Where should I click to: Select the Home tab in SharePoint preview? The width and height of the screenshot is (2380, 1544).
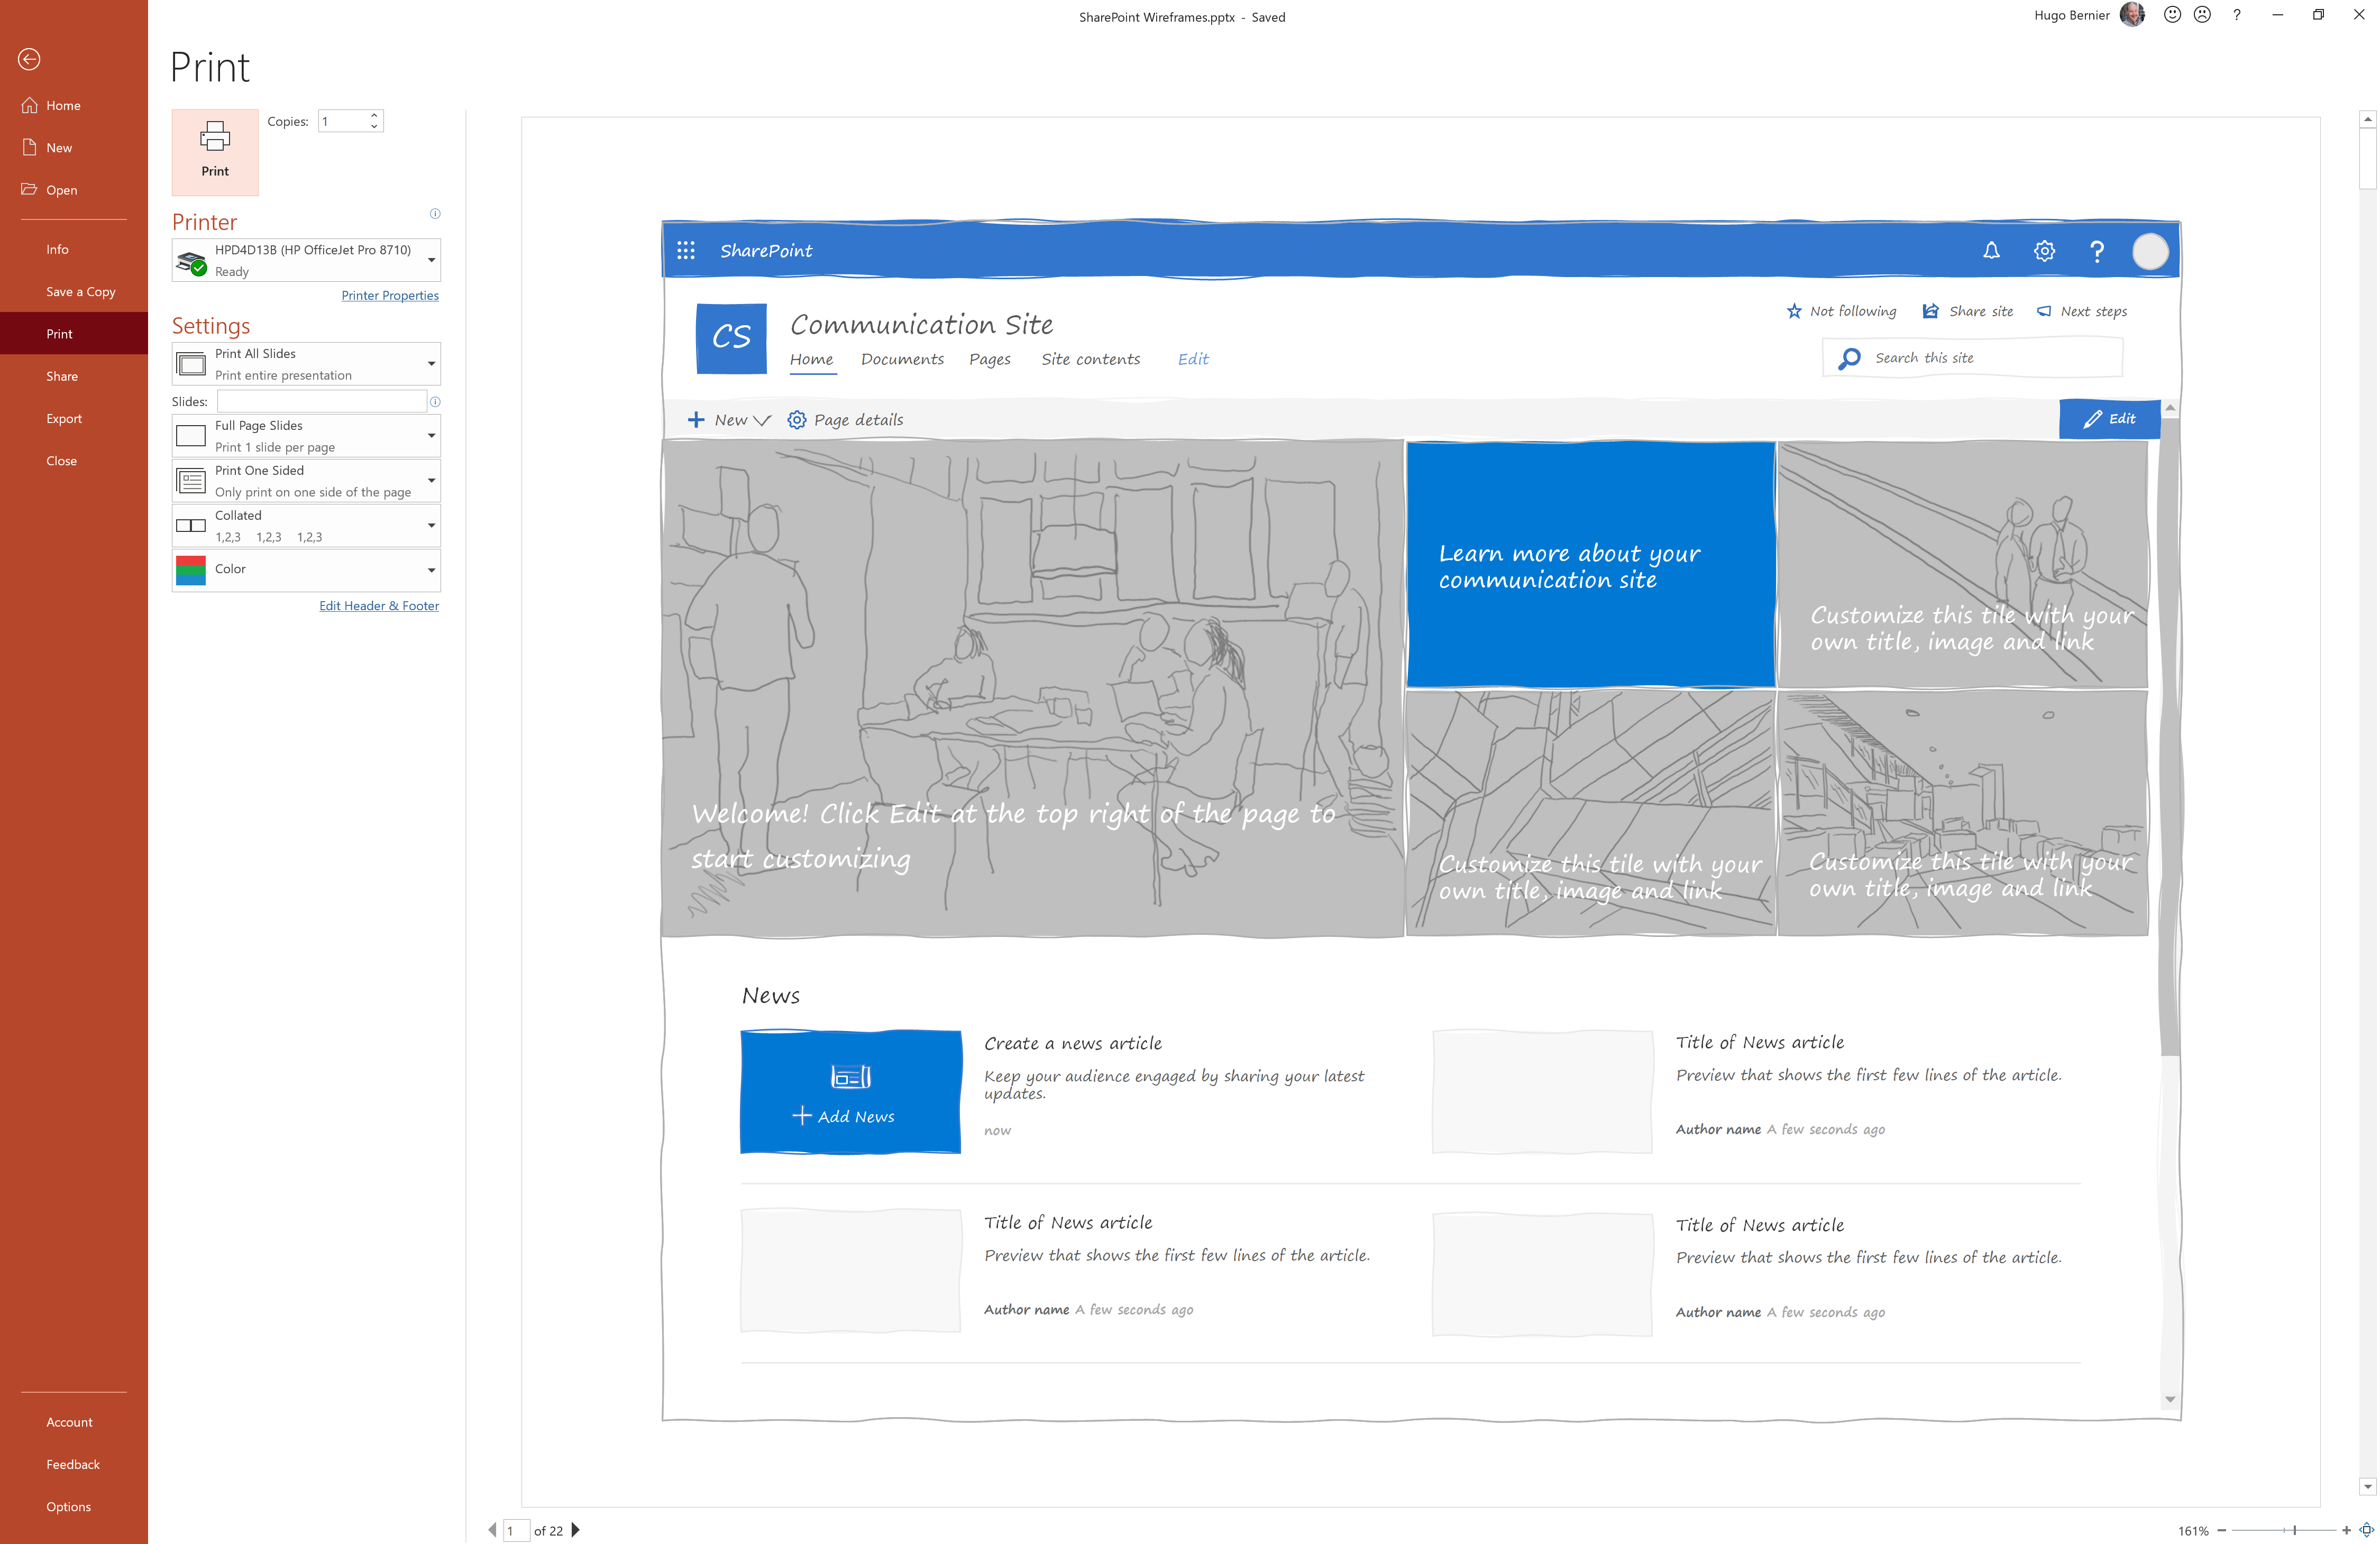(x=810, y=359)
